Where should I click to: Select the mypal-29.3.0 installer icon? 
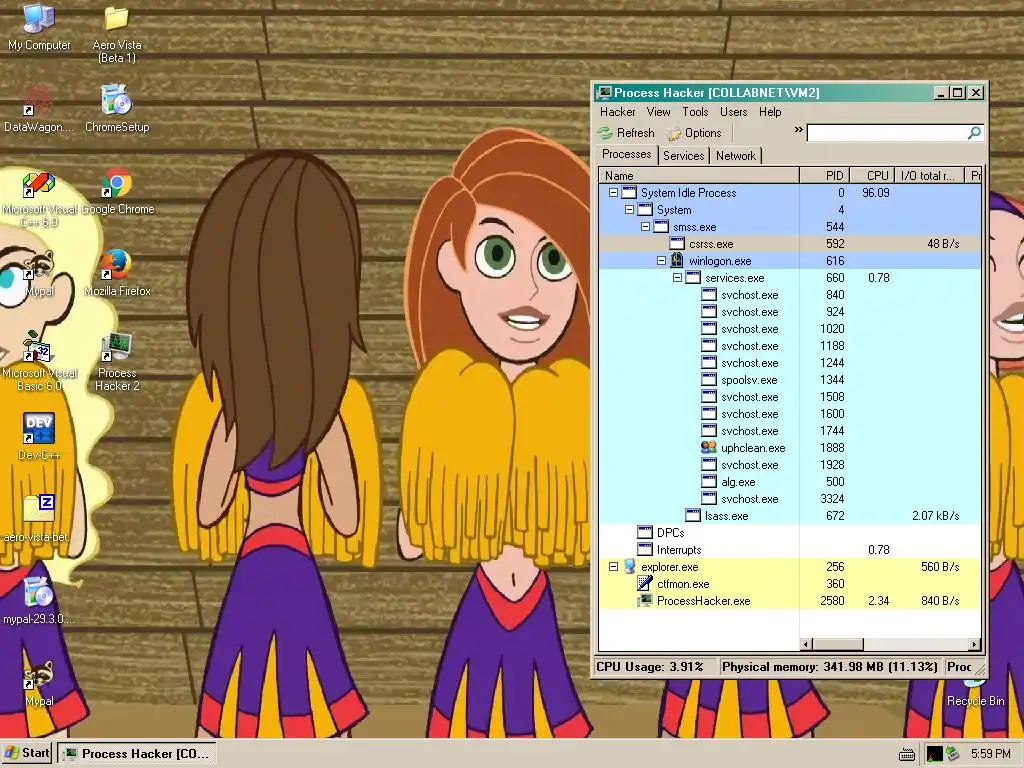39,601
